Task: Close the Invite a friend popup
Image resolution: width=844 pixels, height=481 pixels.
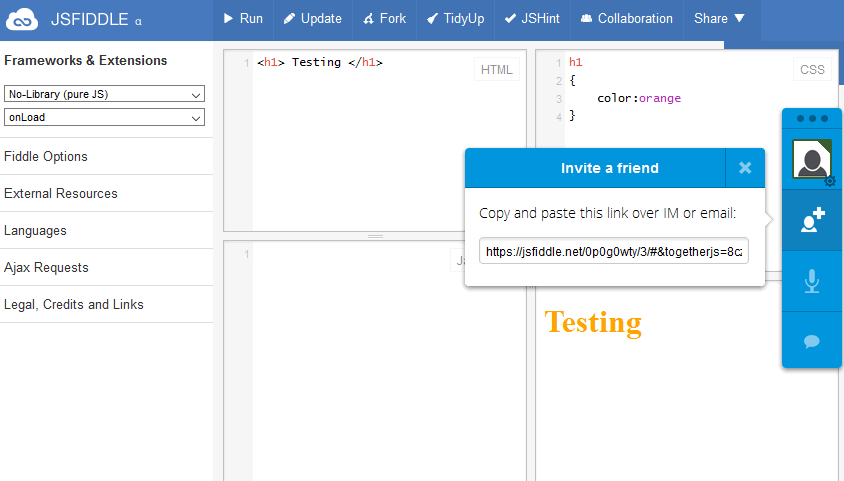Action: coord(745,168)
